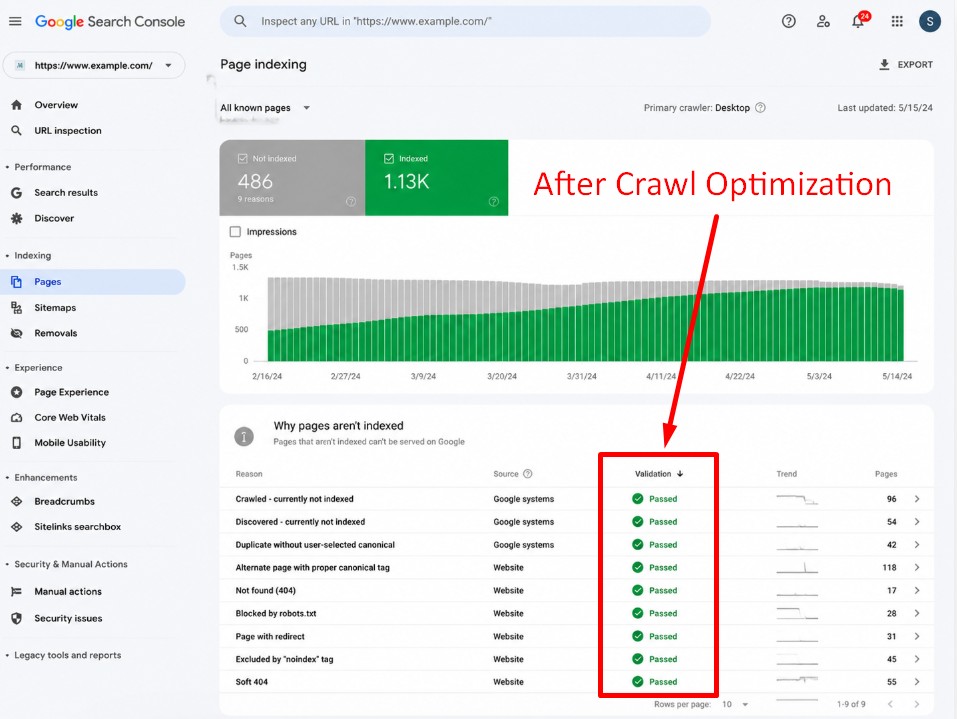Toggle the Impressions checkbox
The image size is (957, 719).
pos(235,232)
